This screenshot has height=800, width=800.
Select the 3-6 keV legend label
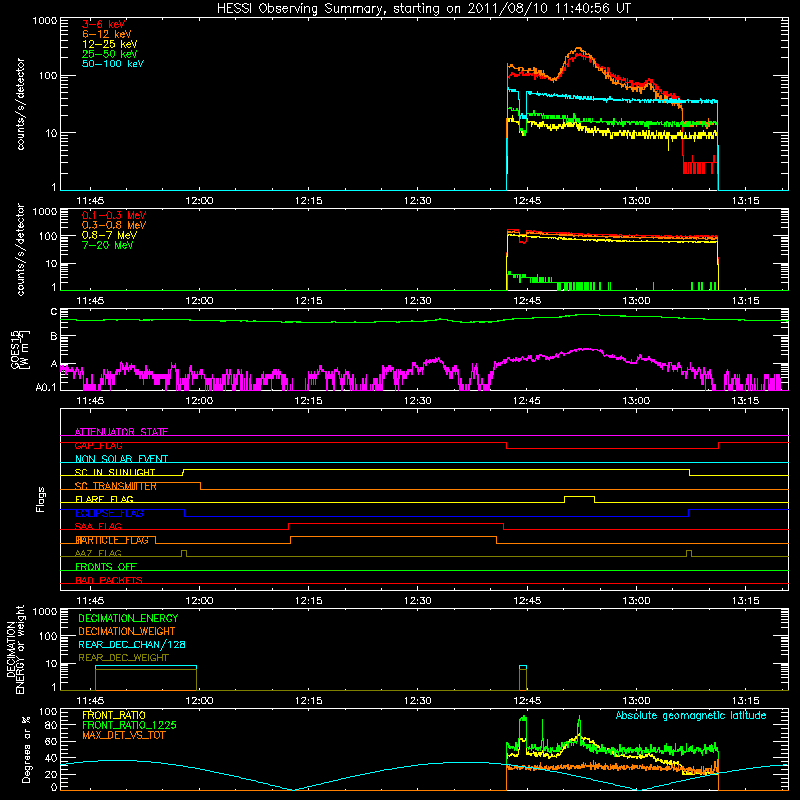coord(104,24)
